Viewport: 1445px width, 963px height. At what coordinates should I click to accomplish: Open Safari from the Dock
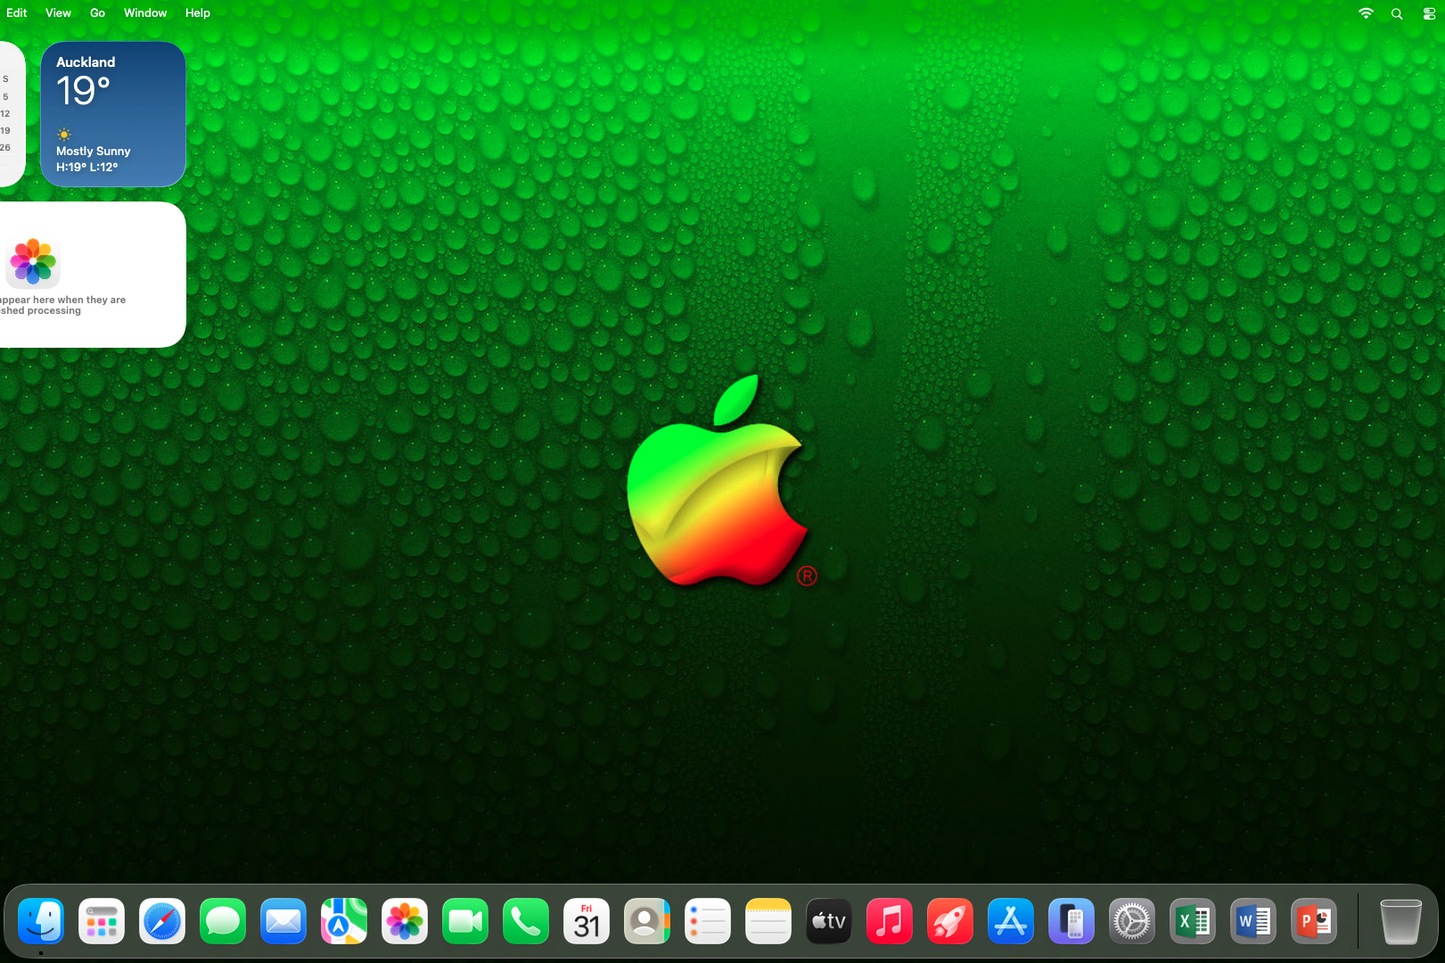(161, 920)
